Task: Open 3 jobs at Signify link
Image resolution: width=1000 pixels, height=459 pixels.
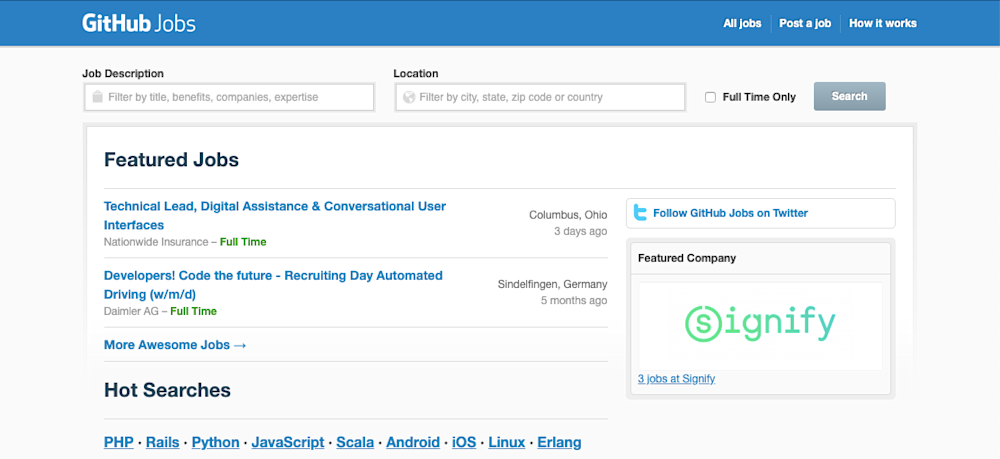Action: [x=676, y=379]
